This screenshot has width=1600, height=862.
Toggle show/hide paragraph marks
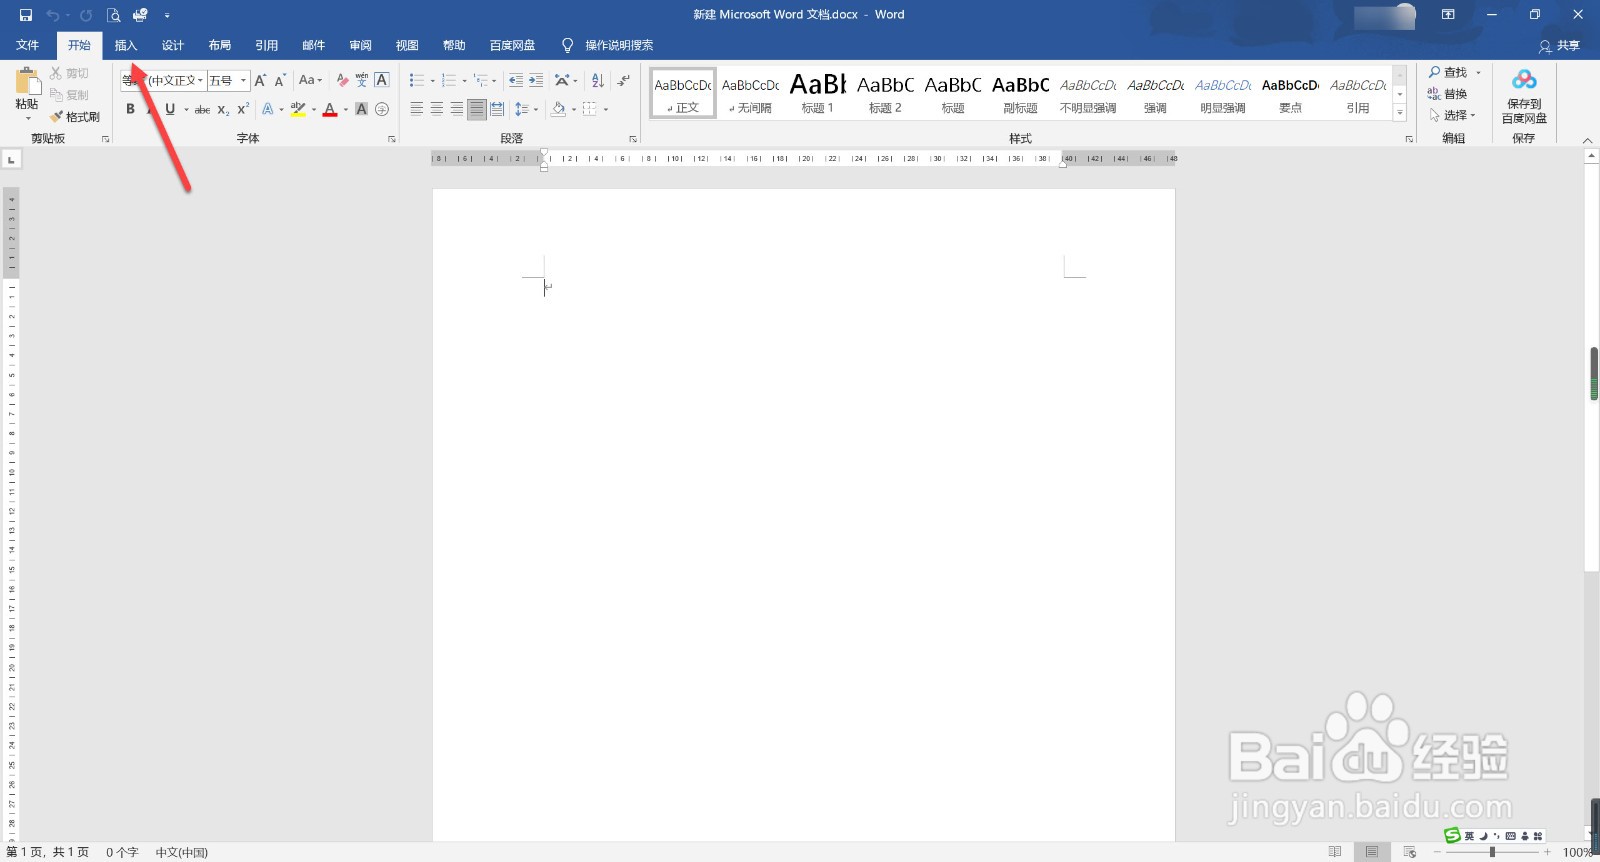(624, 80)
